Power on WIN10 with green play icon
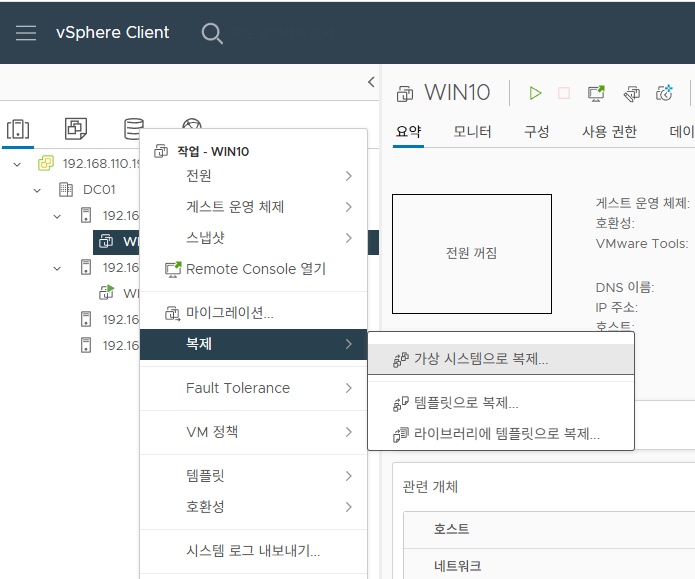This screenshot has height=579, width=695. click(x=535, y=93)
